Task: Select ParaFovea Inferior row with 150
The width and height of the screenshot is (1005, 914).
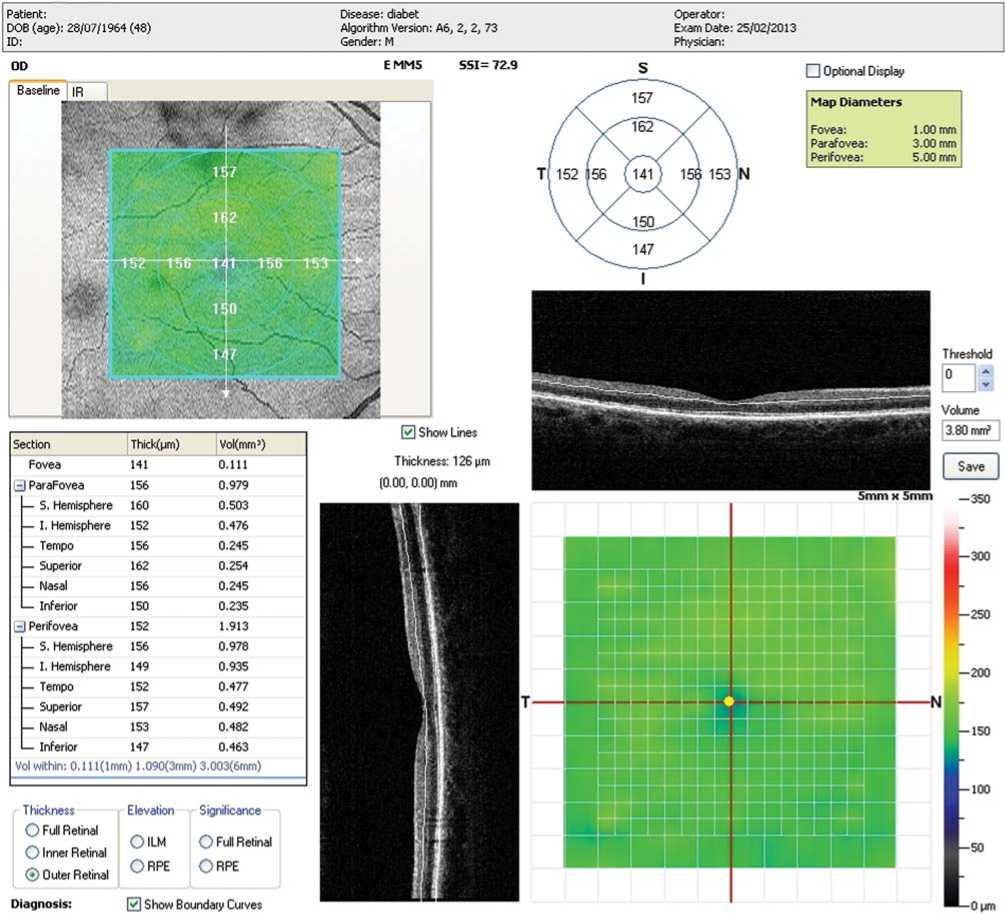Action: (158, 606)
